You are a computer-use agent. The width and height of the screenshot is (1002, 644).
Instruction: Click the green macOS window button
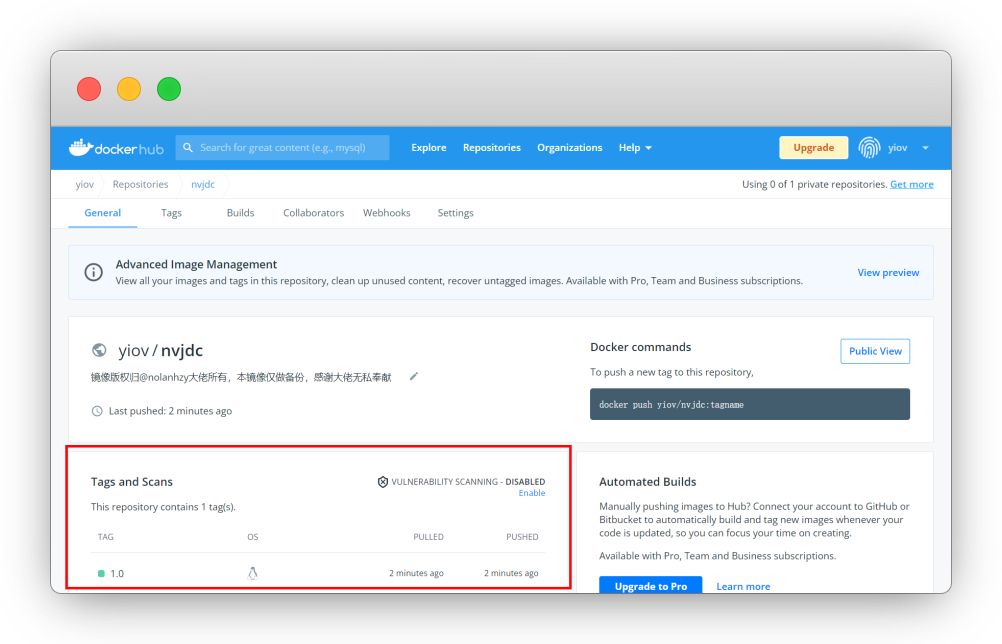coord(169,89)
